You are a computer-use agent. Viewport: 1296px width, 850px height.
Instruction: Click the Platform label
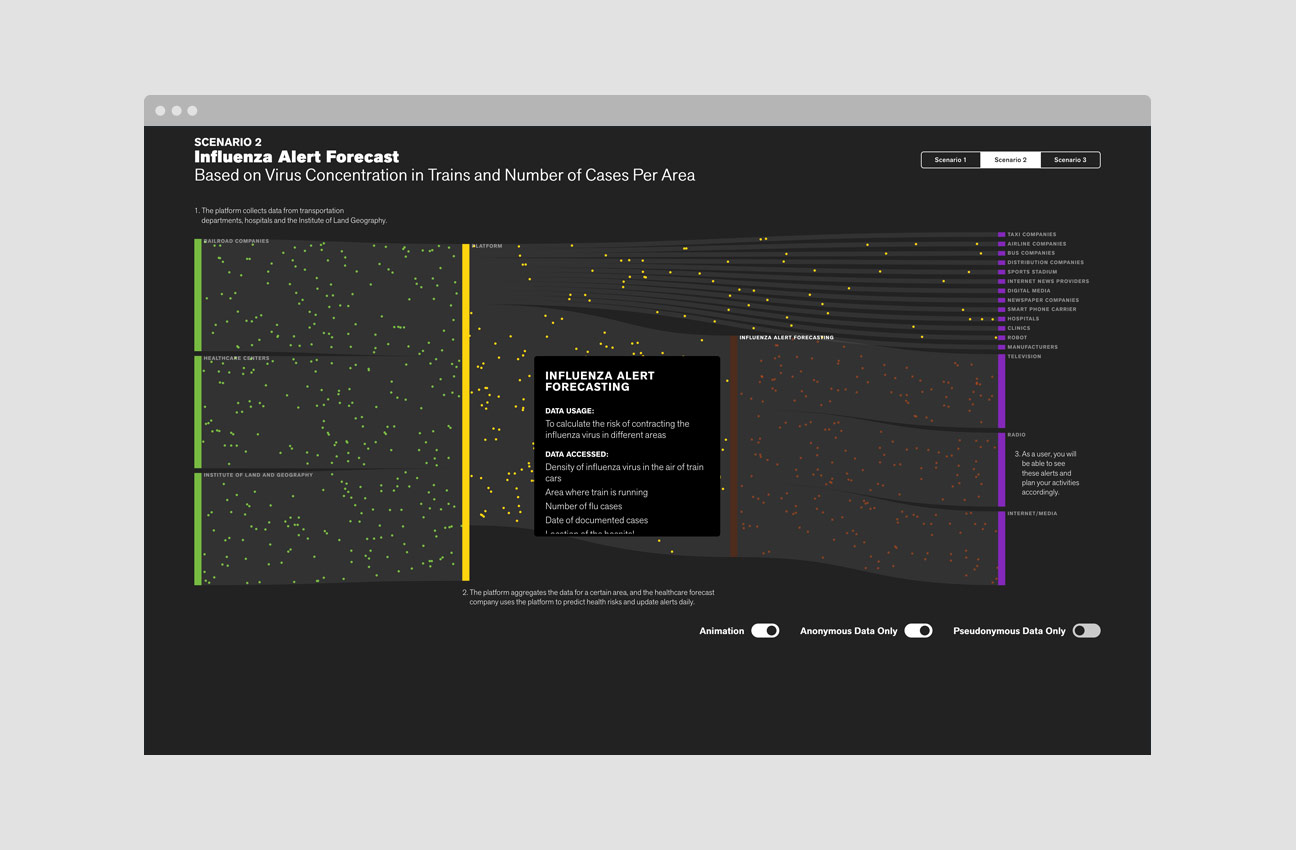click(487, 246)
